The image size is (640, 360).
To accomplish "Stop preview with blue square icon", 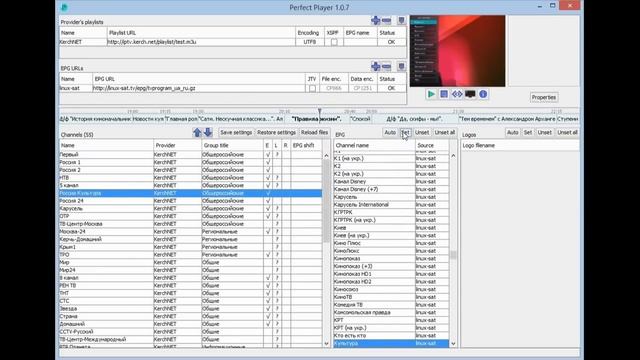I will (x=444, y=94).
